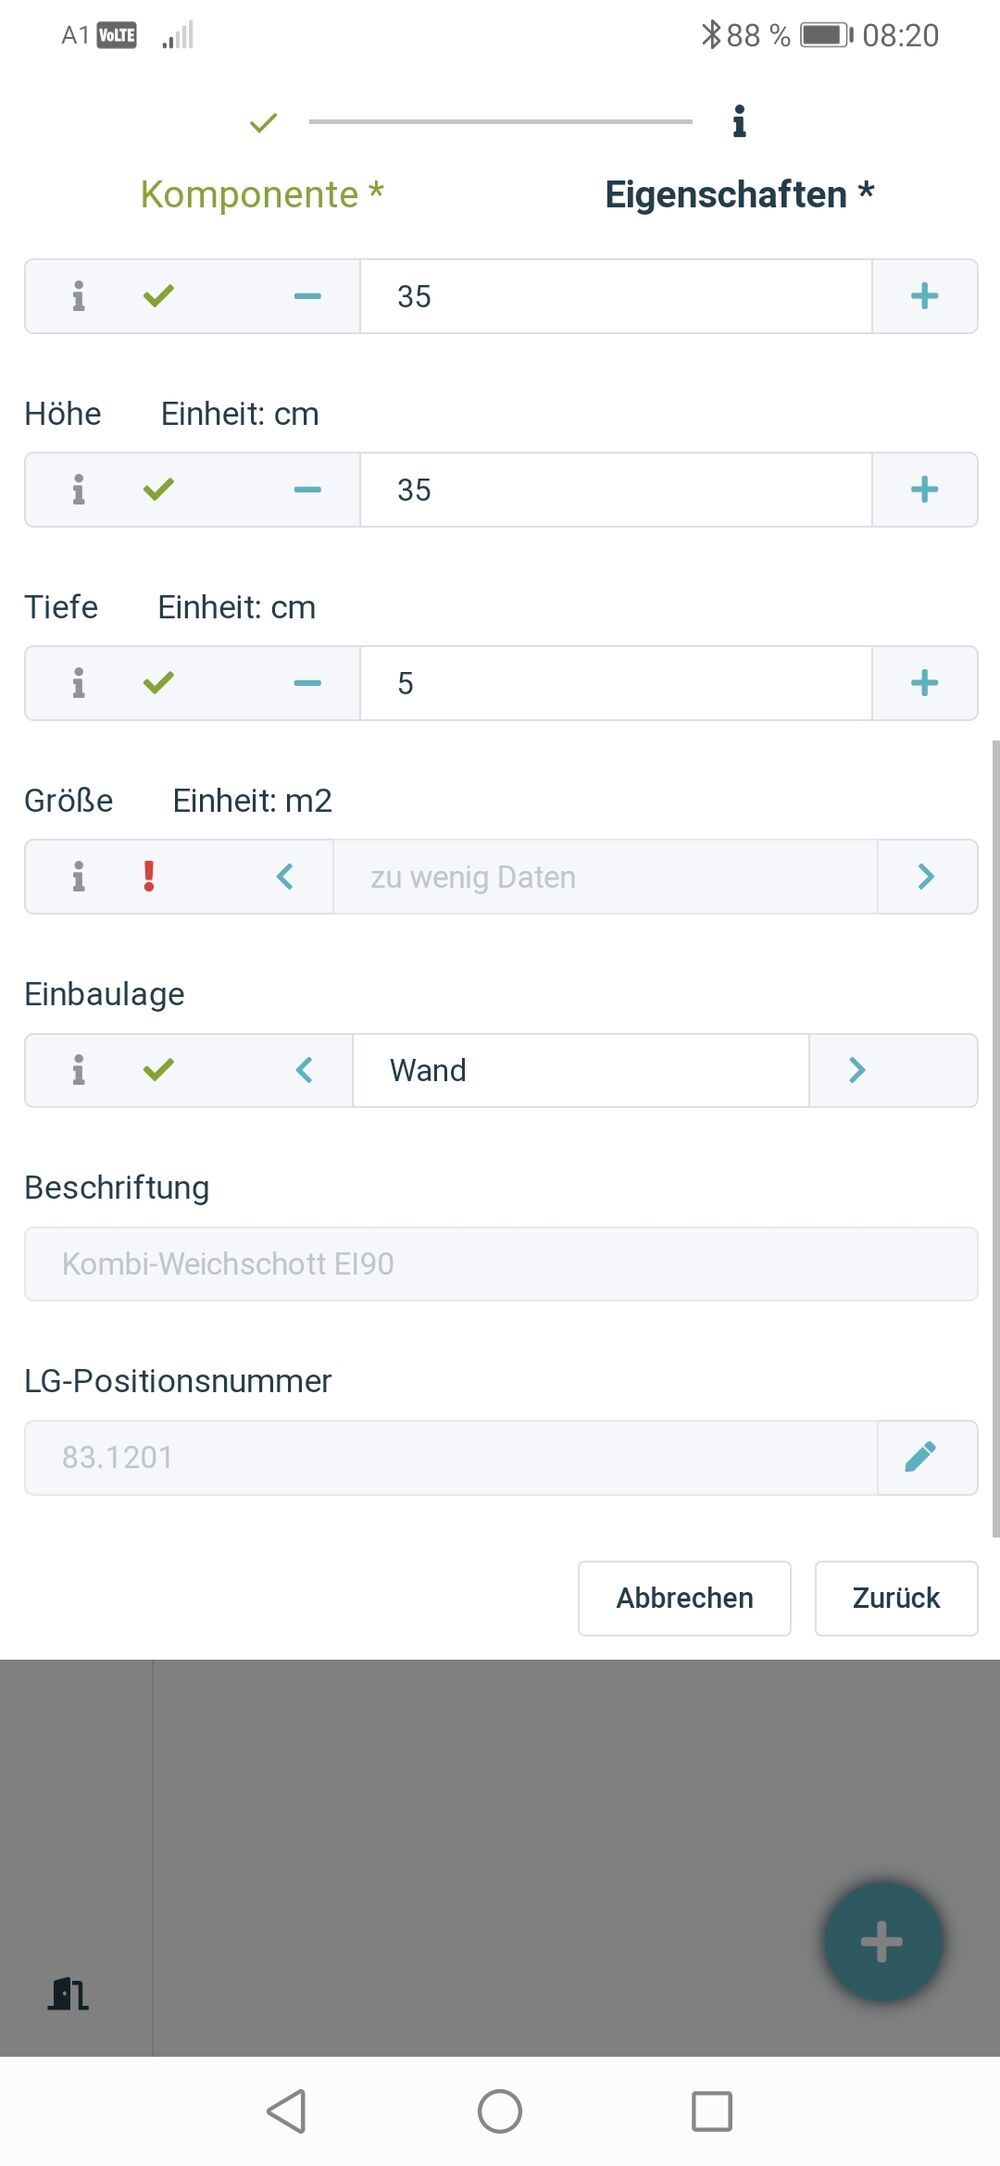This screenshot has width=1000, height=2166.
Task: Click the right chevron in the Größe row
Action: point(926,877)
